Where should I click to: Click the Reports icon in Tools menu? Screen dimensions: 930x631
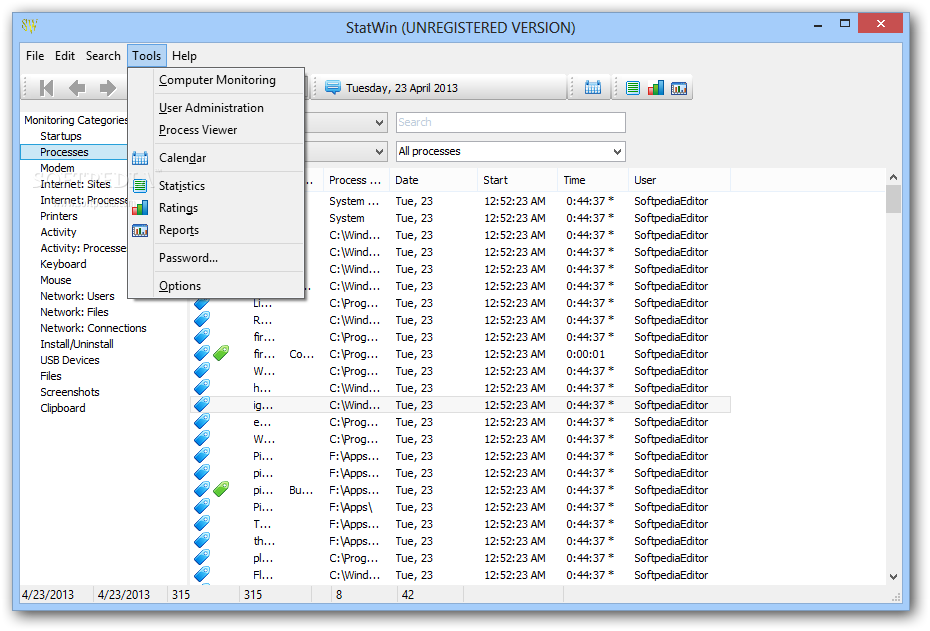[x=140, y=230]
